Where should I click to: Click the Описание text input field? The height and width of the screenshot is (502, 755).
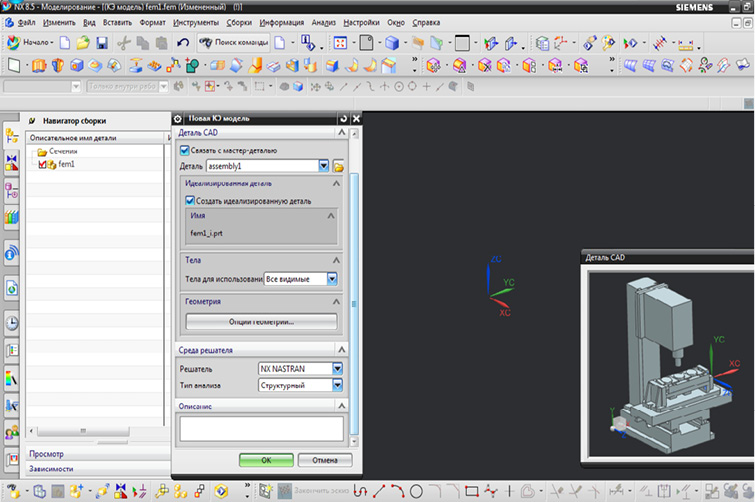(x=261, y=428)
